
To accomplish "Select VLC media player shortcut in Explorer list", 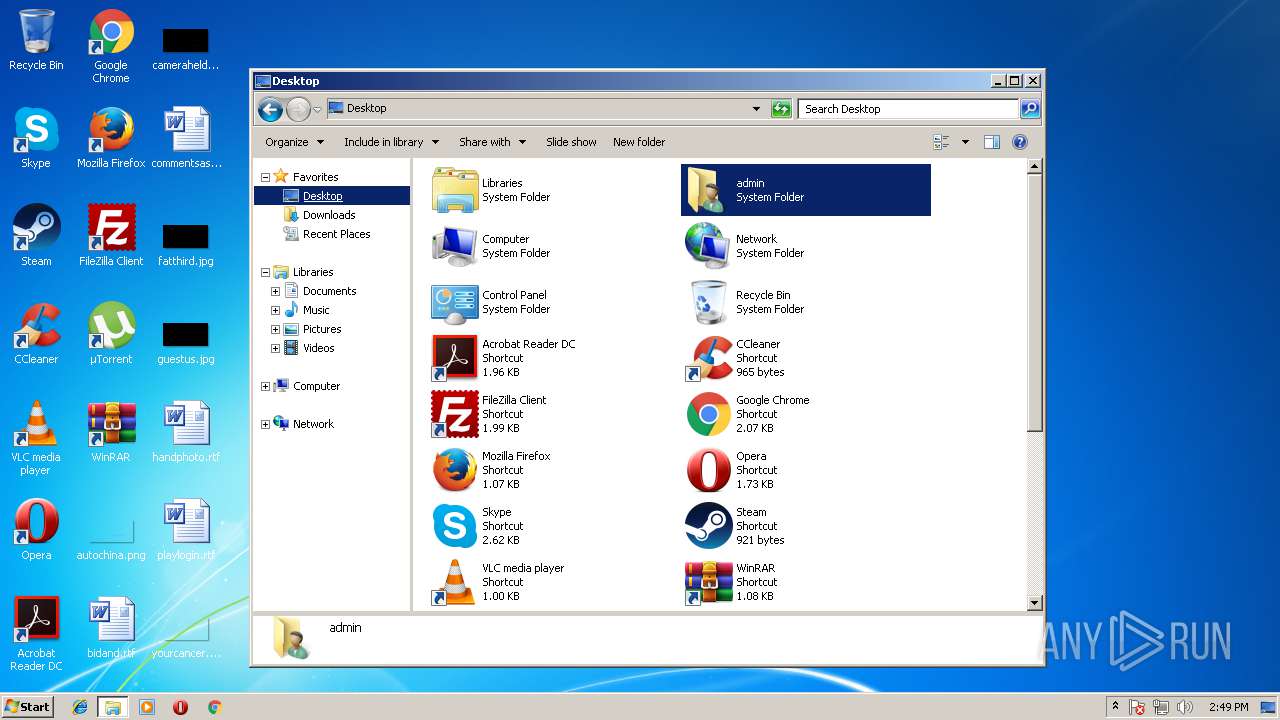I will [x=499, y=582].
